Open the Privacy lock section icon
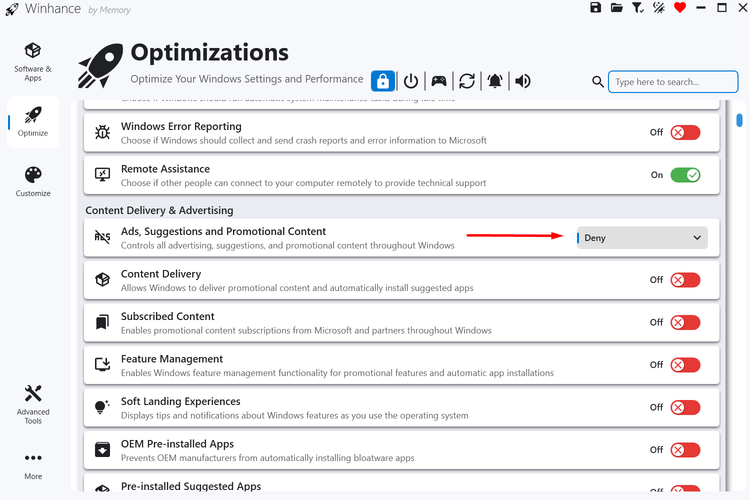Image resolution: width=750 pixels, height=500 pixels. (x=382, y=81)
